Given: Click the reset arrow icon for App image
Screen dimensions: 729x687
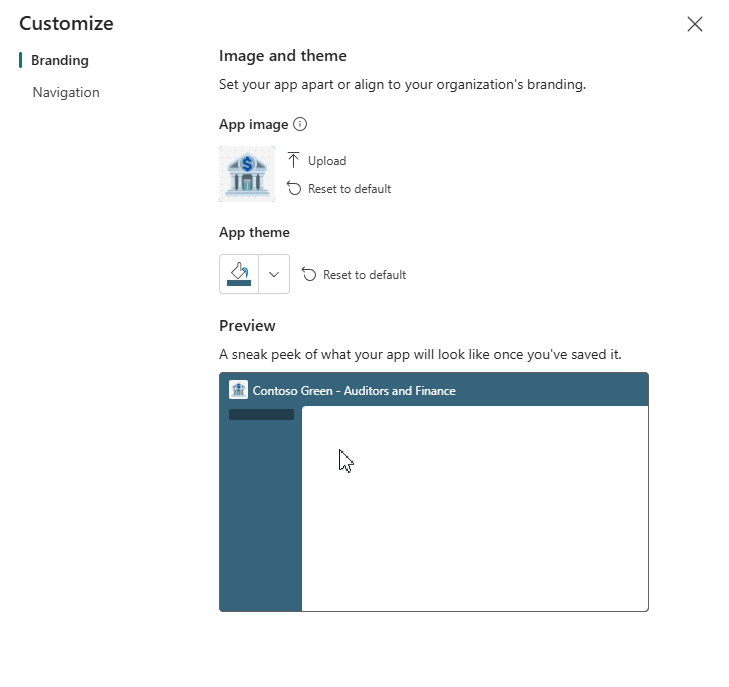Looking at the screenshot, I should click(x=294, y=188).
